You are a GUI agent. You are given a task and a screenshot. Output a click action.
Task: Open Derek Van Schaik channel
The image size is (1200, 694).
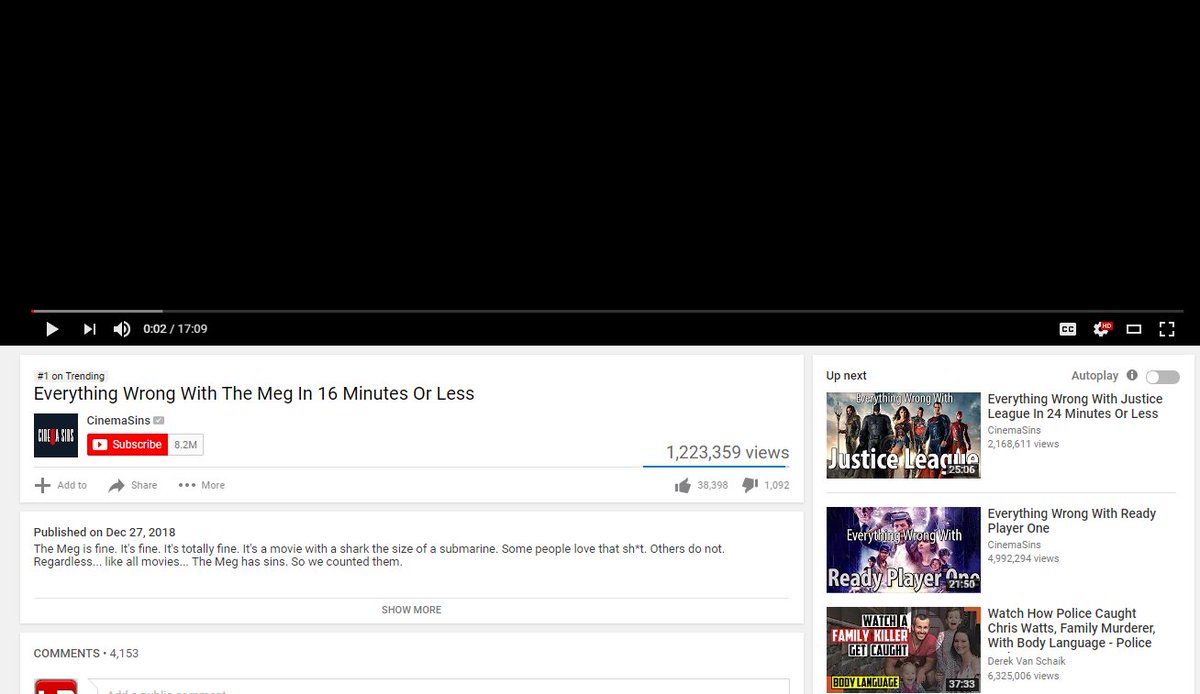tap(1027, 661)
